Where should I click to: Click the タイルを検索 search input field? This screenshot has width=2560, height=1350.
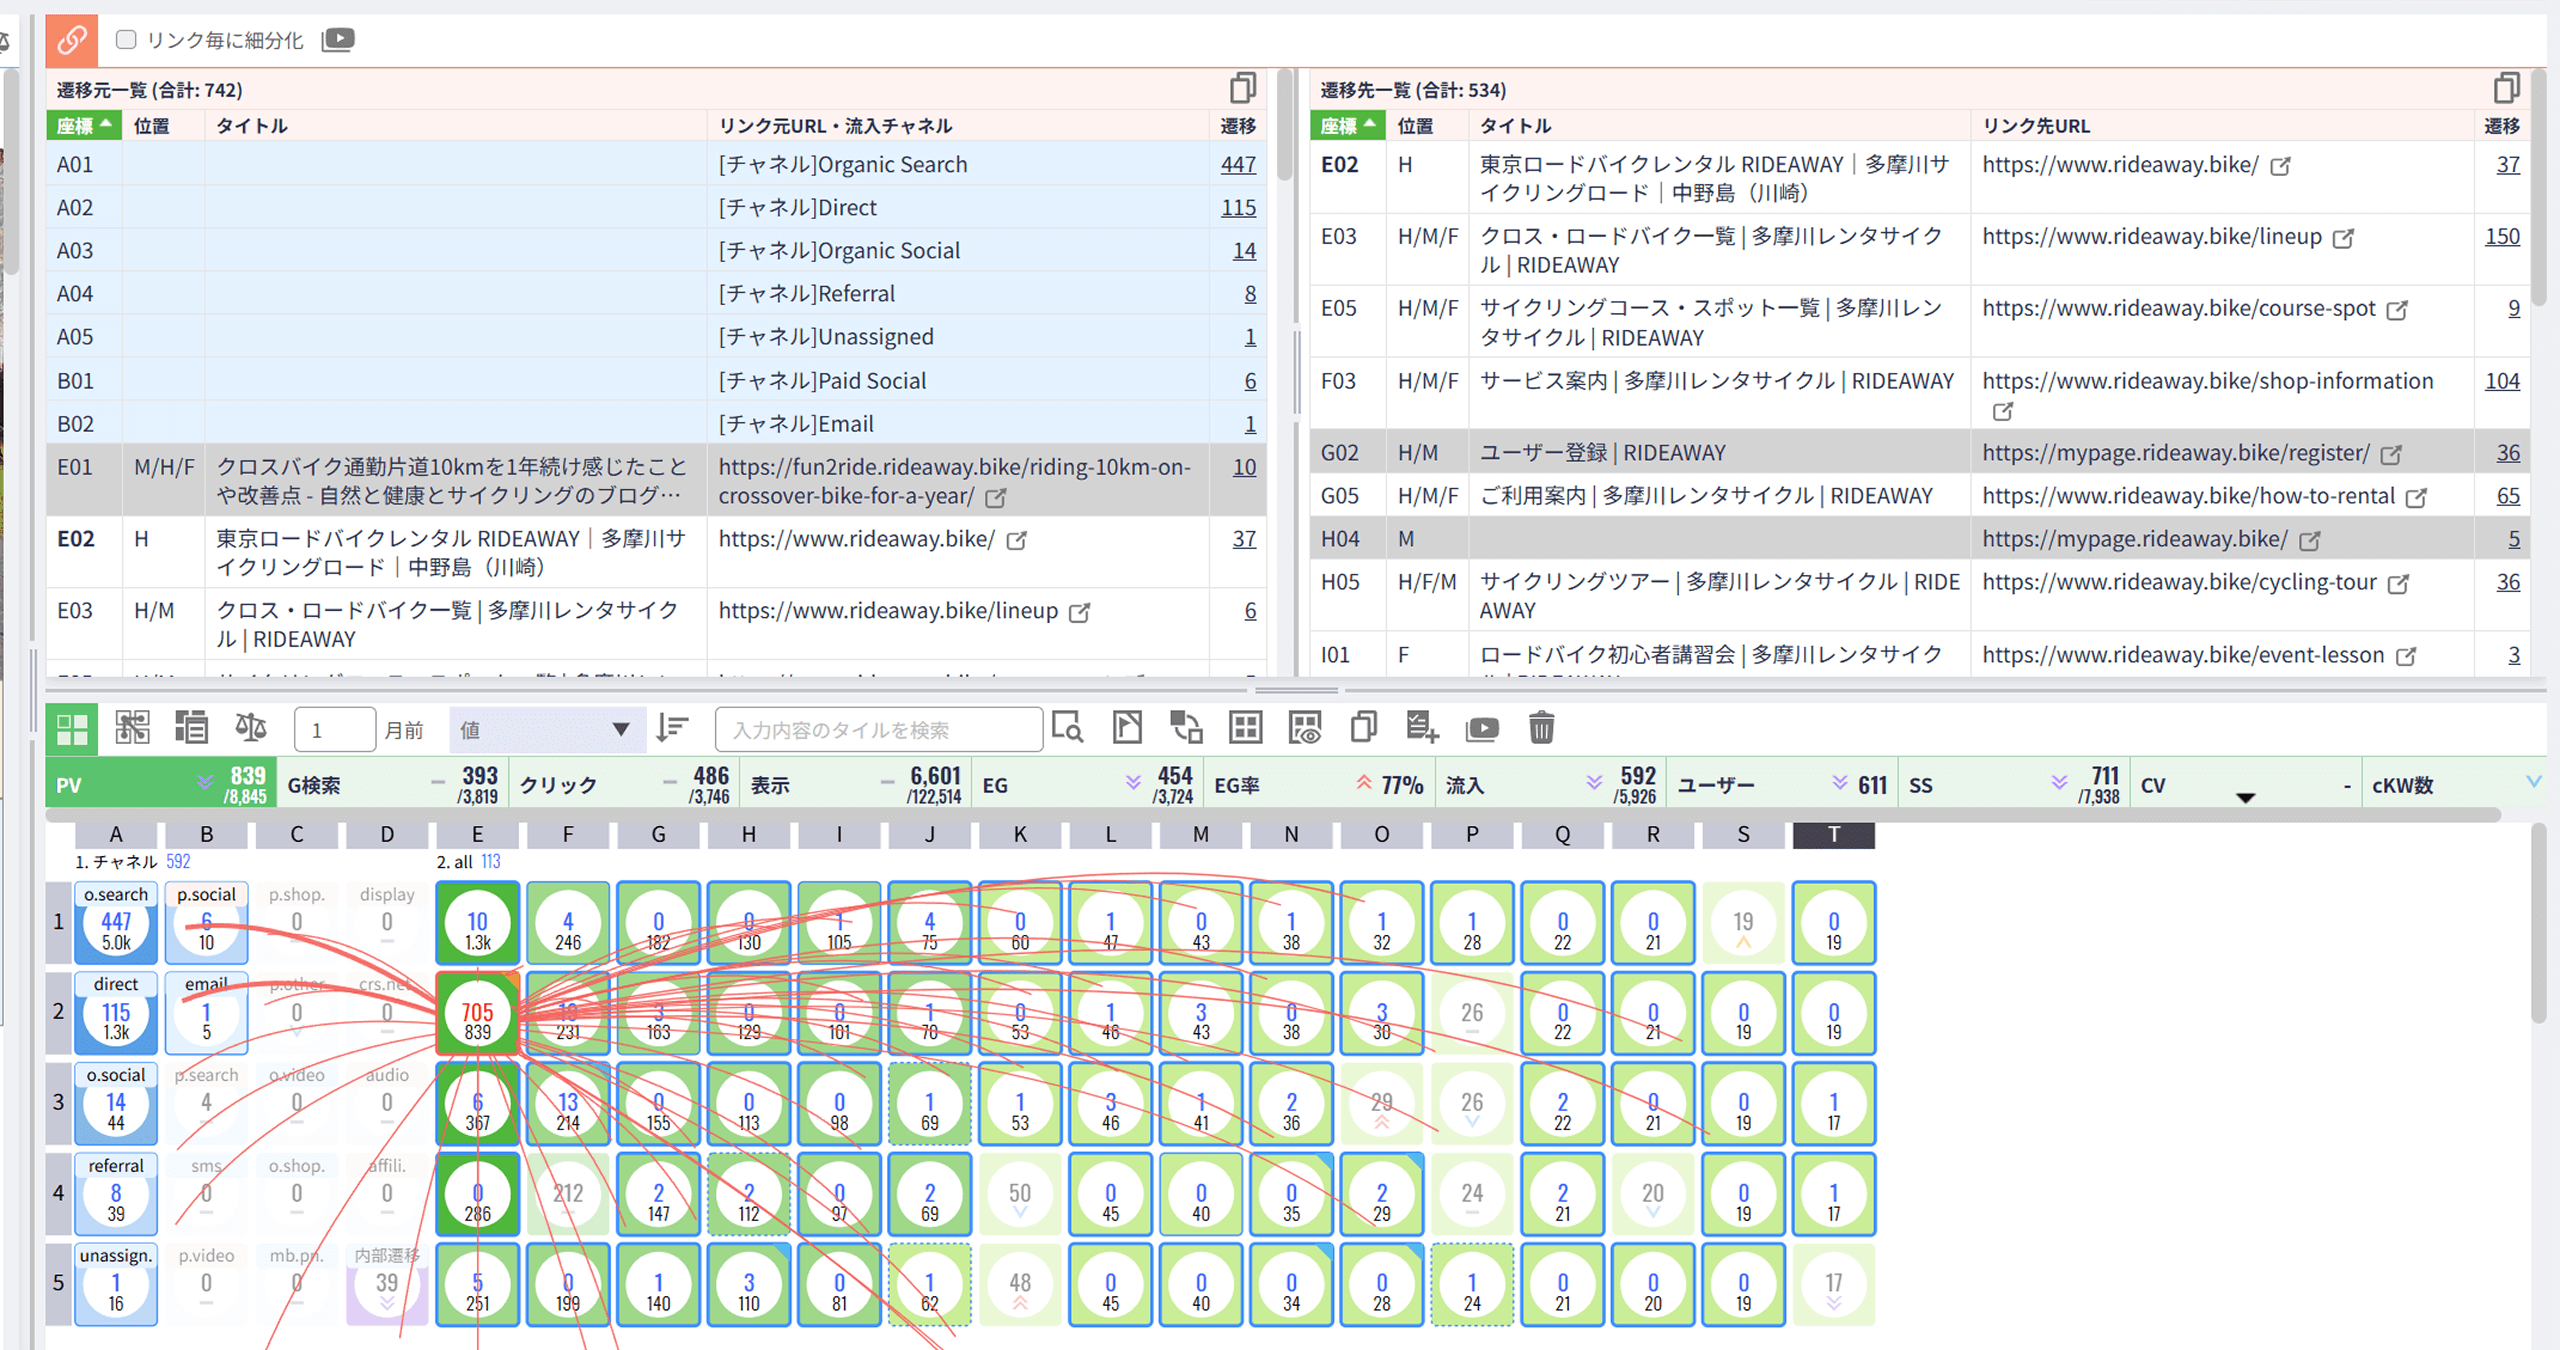878,730
